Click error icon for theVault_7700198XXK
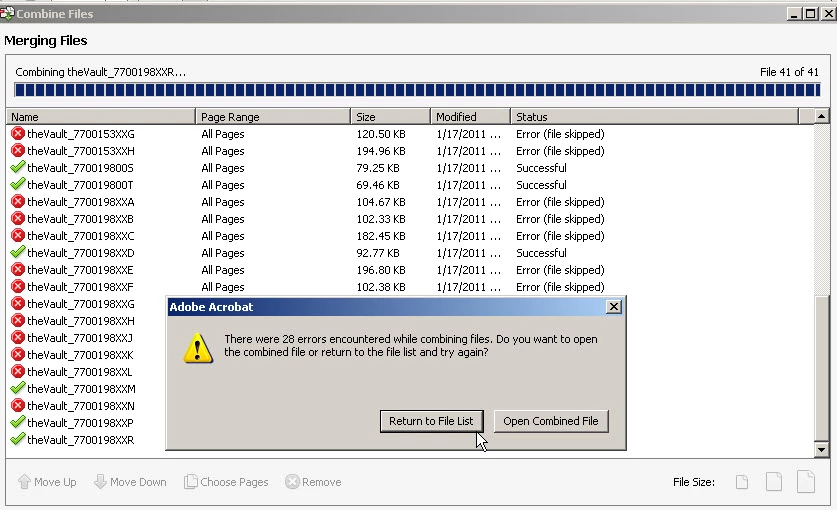The height and width of the screenshot is (510, 837). point(18,354)
